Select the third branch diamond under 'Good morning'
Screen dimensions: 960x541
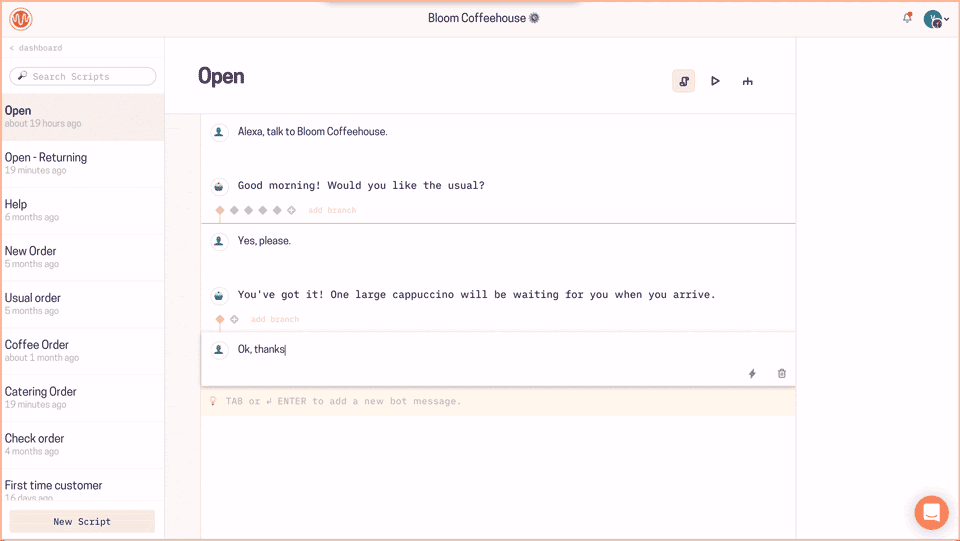click(x=248, y=210)
